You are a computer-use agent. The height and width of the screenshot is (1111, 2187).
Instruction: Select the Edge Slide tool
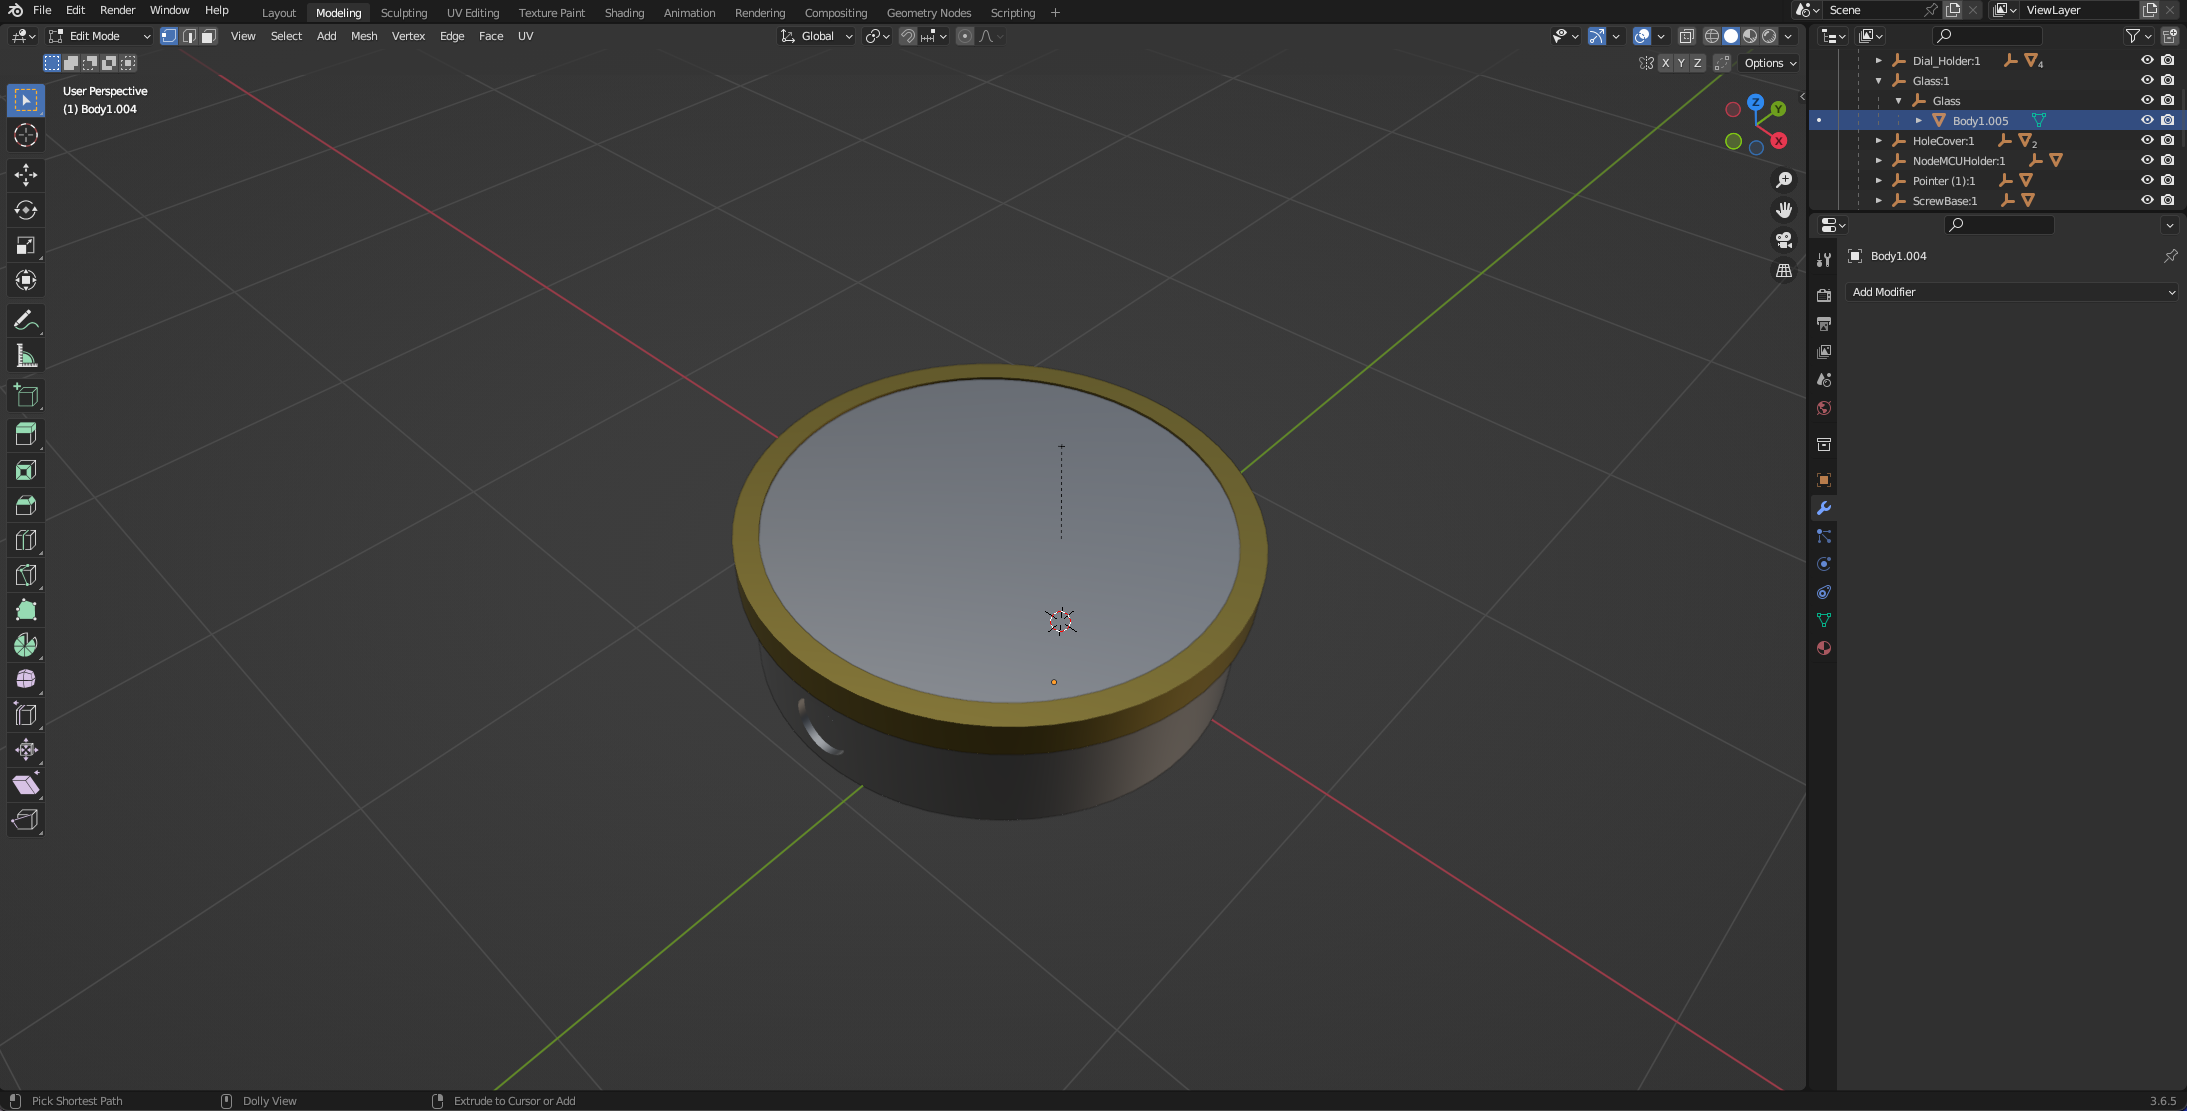26,715
